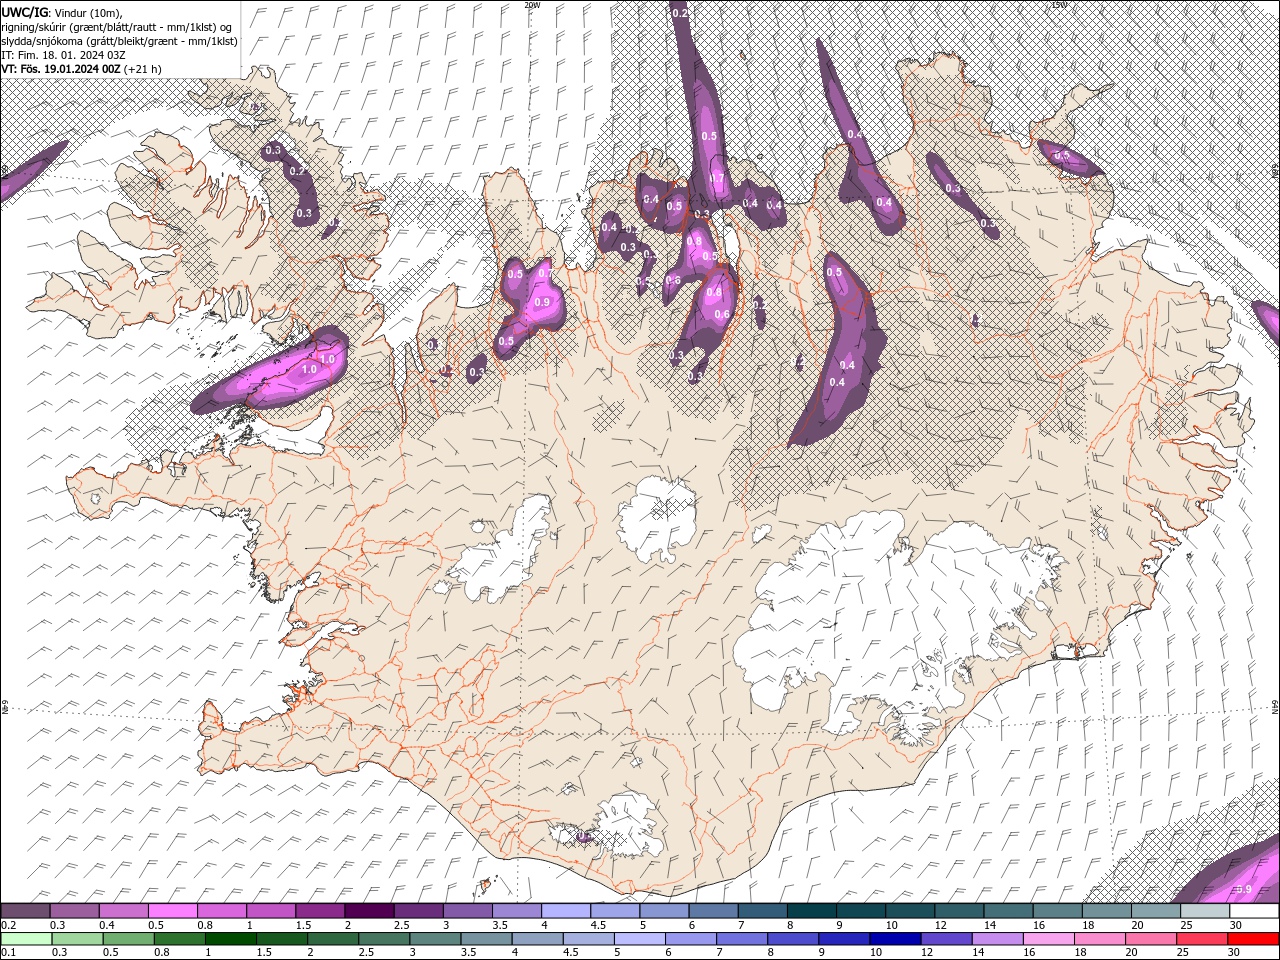Select the pale gray 25 swatch in upper row
Viewport: 1280px width, 960px height.
pyautogui.click(x=1204, y=911)
